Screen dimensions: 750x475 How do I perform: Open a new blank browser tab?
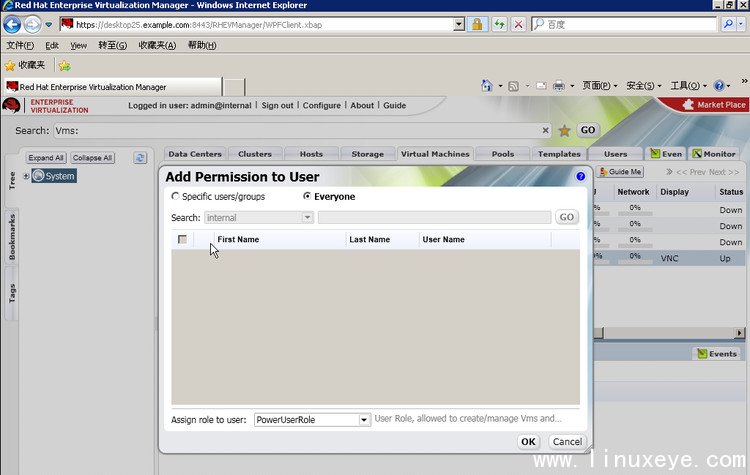[234, 87]
